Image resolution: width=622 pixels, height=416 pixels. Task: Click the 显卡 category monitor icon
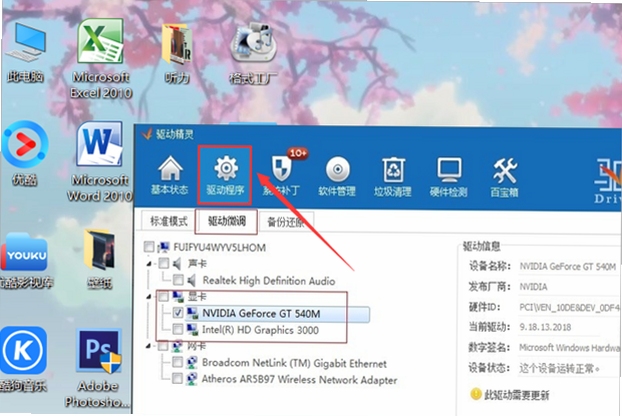pyautogui.click(x=177, y=296)
